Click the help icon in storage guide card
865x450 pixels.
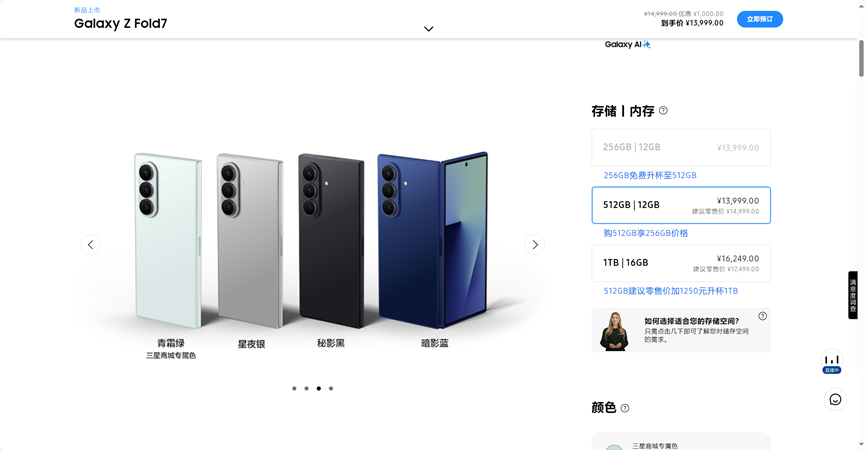click(762, 316)
